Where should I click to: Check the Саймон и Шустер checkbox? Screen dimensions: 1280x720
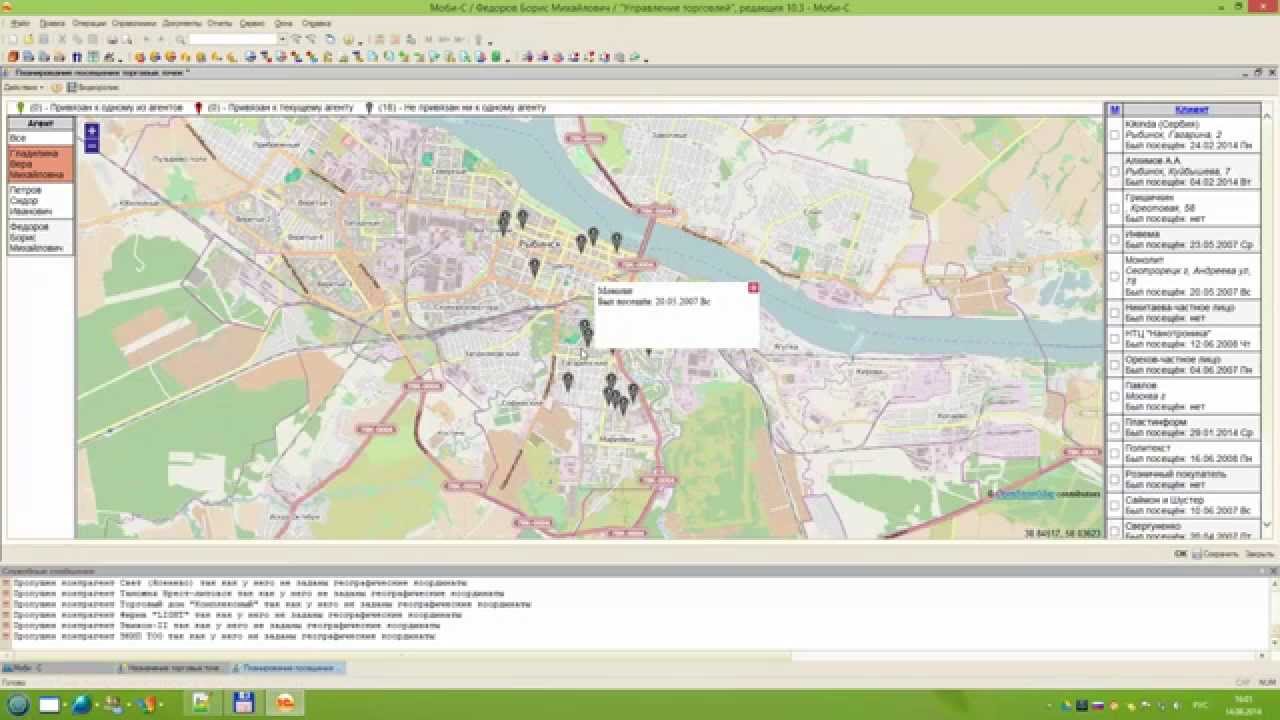coord(1115,505)
